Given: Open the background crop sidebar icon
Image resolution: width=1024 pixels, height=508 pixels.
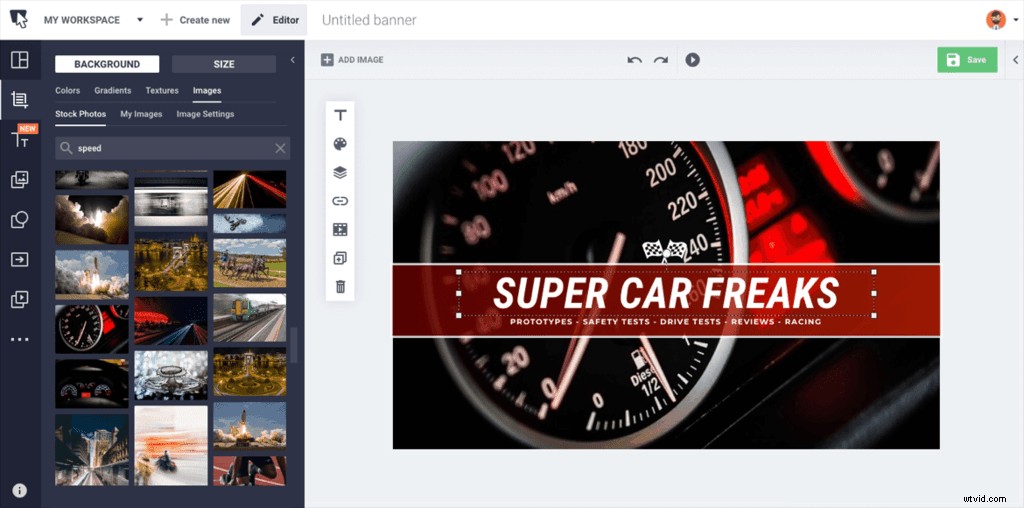Looking at the screenshot, I should pos(20,99).
